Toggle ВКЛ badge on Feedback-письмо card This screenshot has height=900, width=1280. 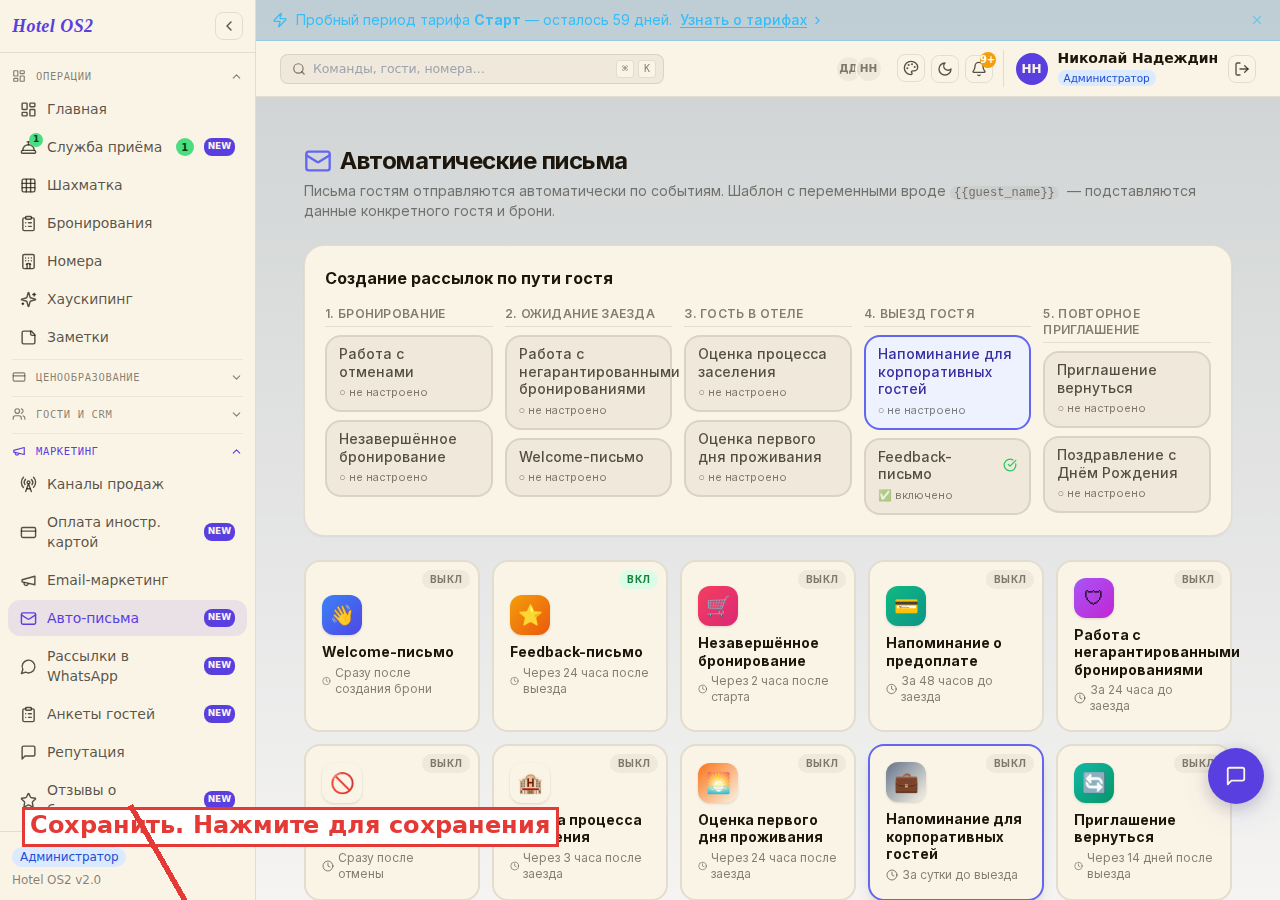pos(638,579)
